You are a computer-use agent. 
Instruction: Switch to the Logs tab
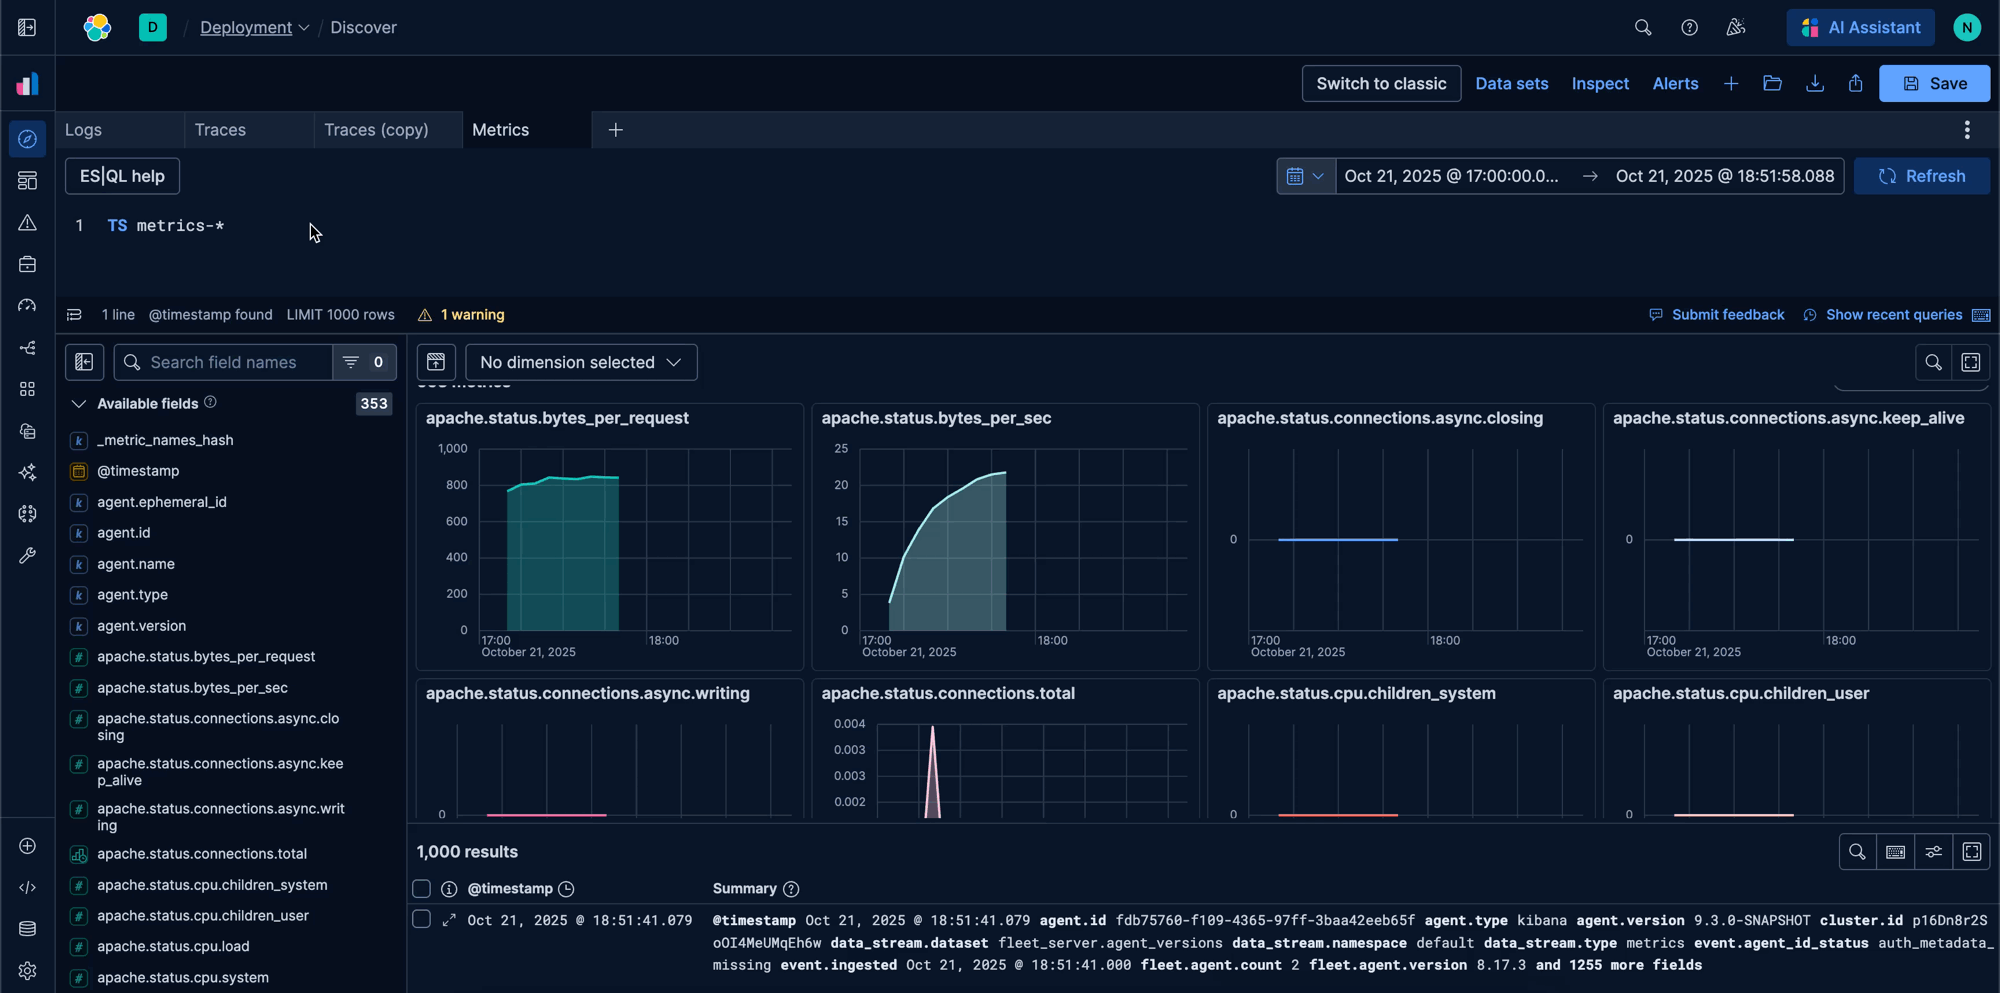click(x=84, y=130)
